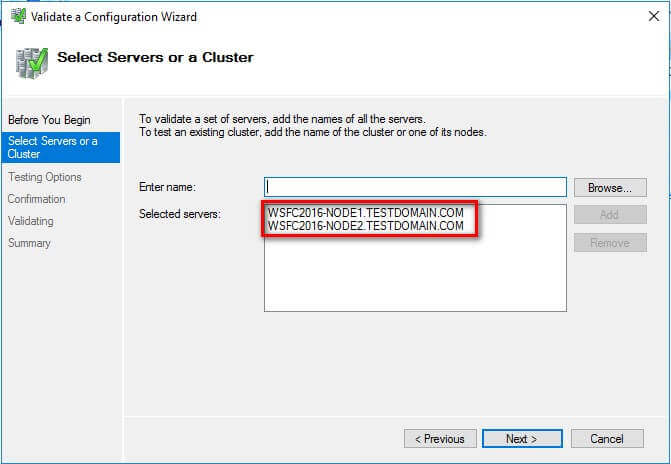The image size is (671, 464).
Task: Jump to the Confirmation step
Action: pos(37,199)
